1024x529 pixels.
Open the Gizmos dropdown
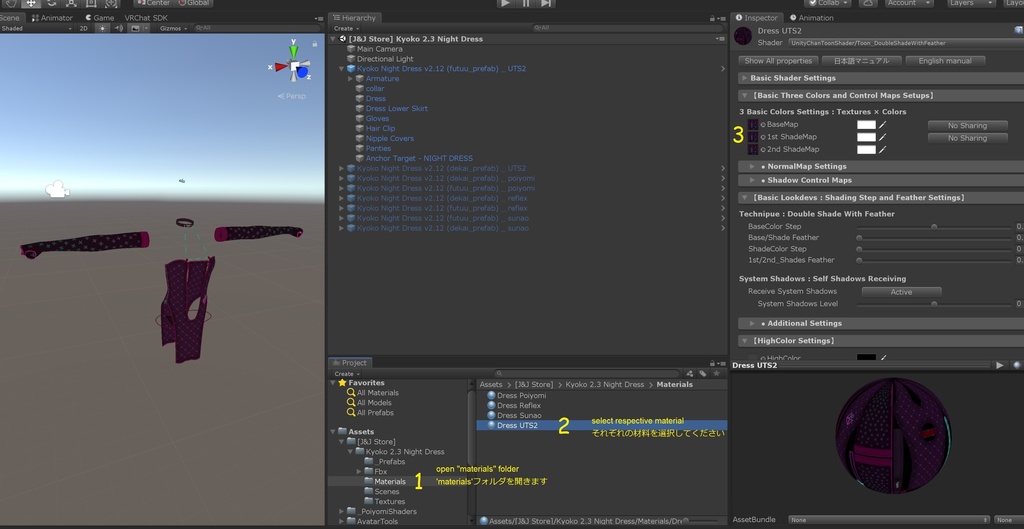click(174, 28)
